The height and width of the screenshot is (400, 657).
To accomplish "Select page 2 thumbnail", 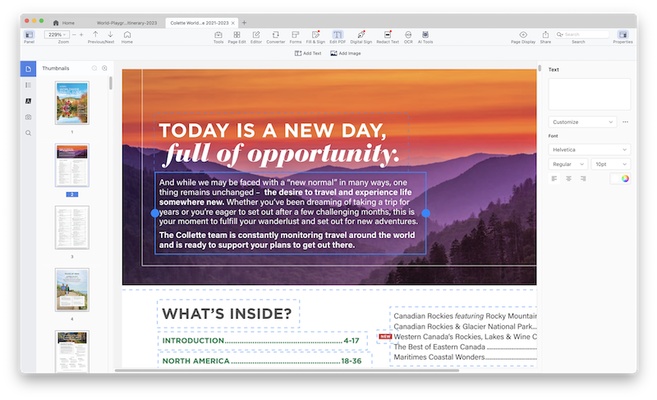I will click(72, 165).
